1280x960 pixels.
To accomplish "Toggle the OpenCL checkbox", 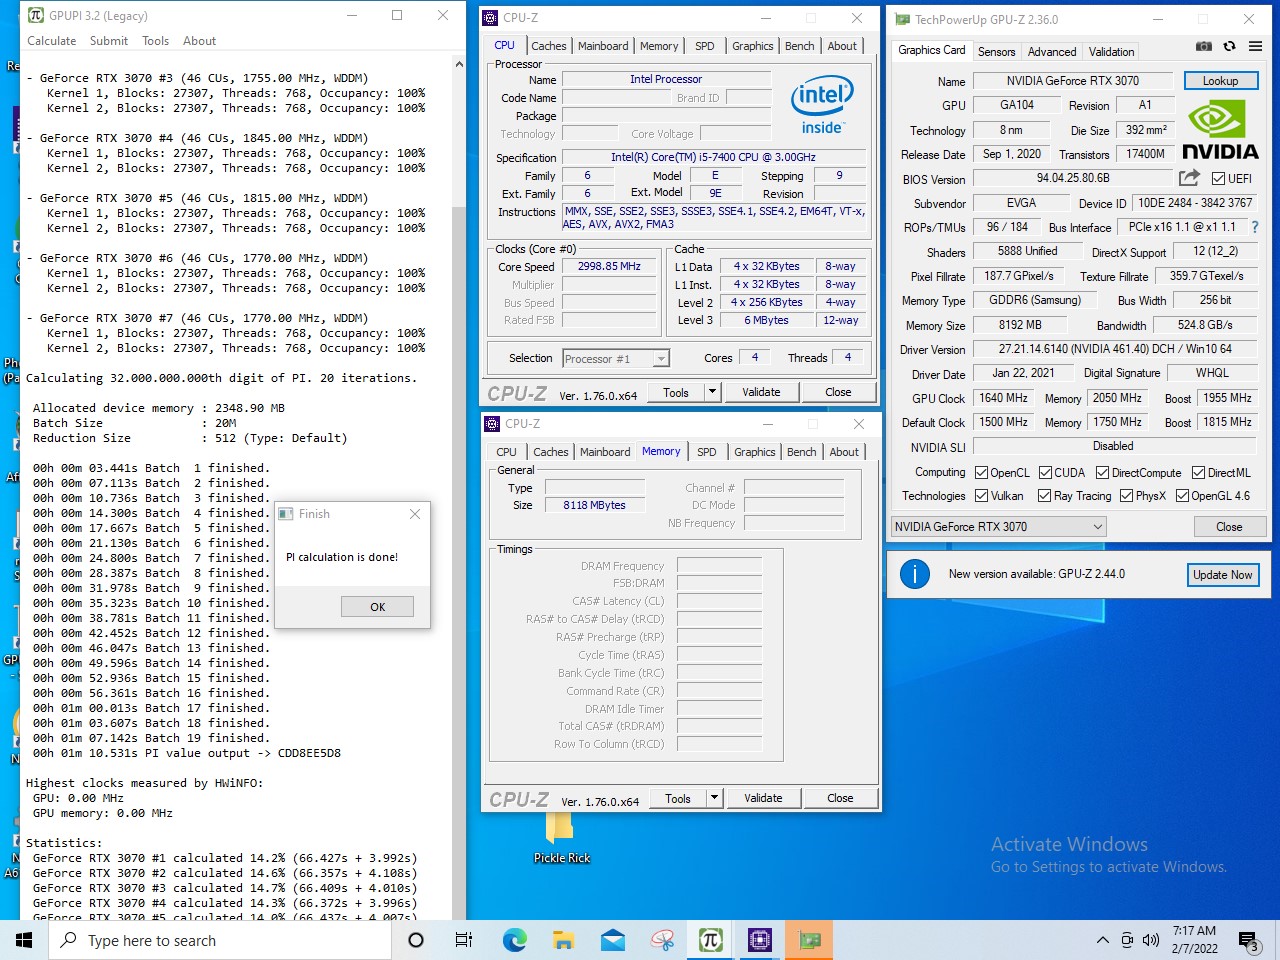I will coord(982,472).
